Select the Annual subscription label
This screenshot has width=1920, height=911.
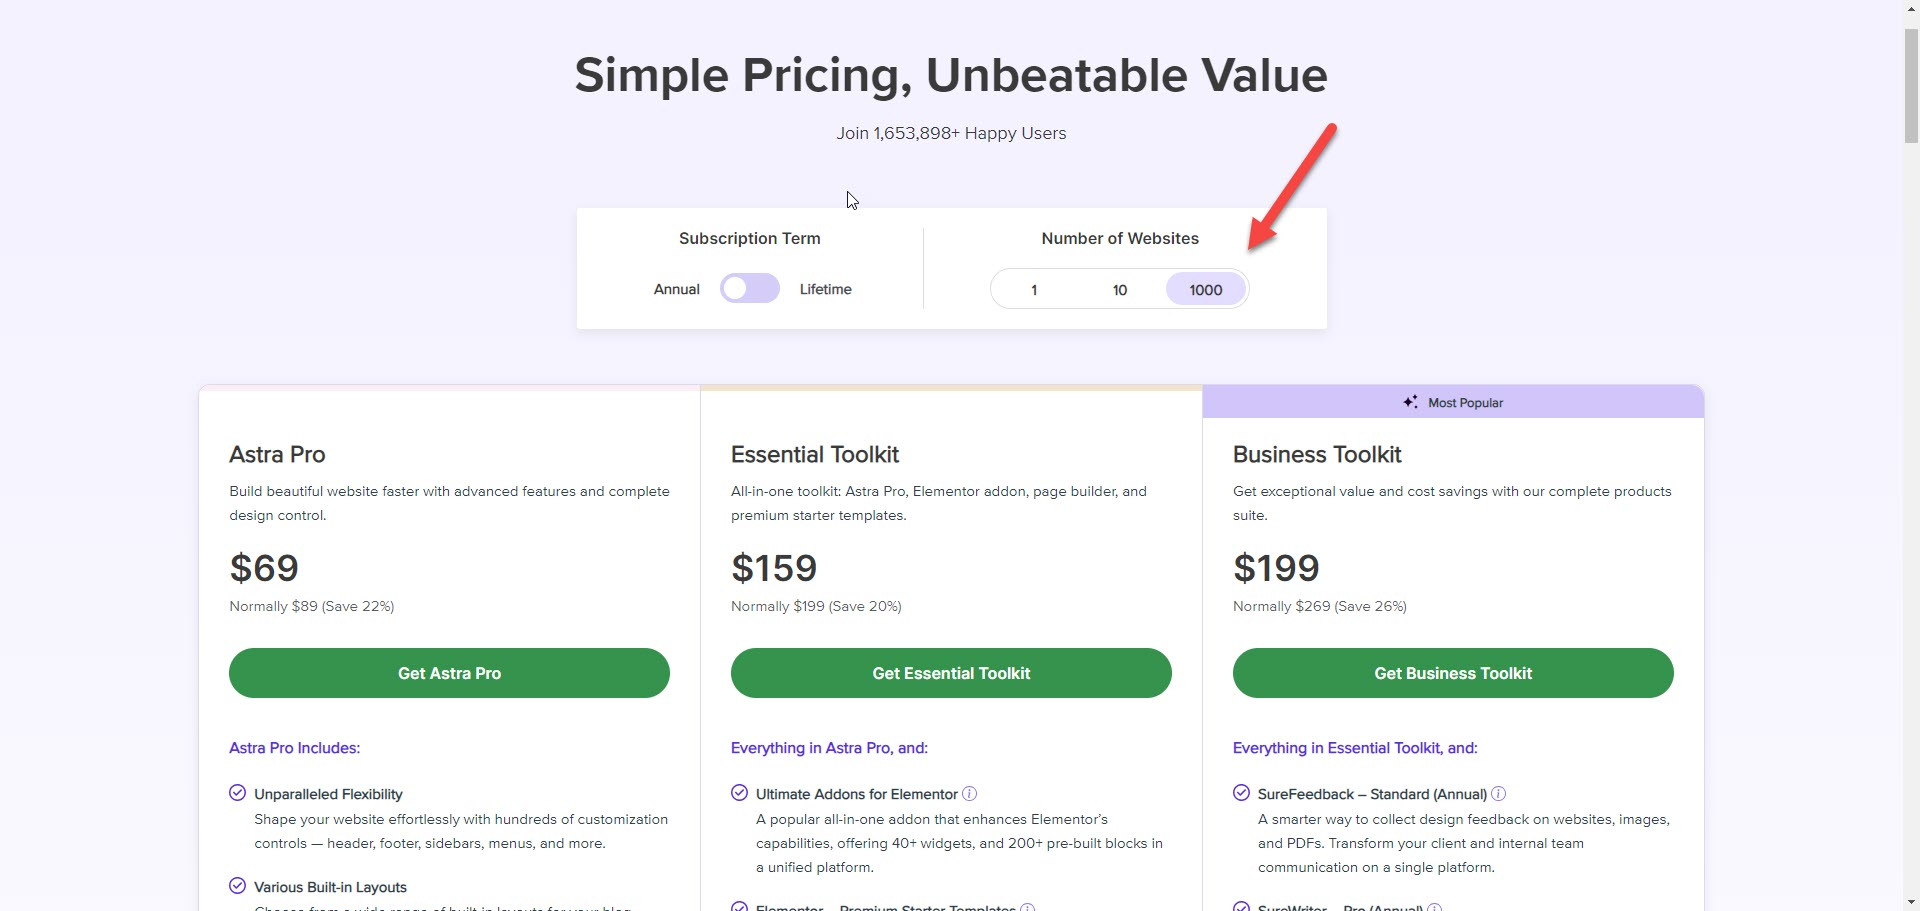pos(676,289)
